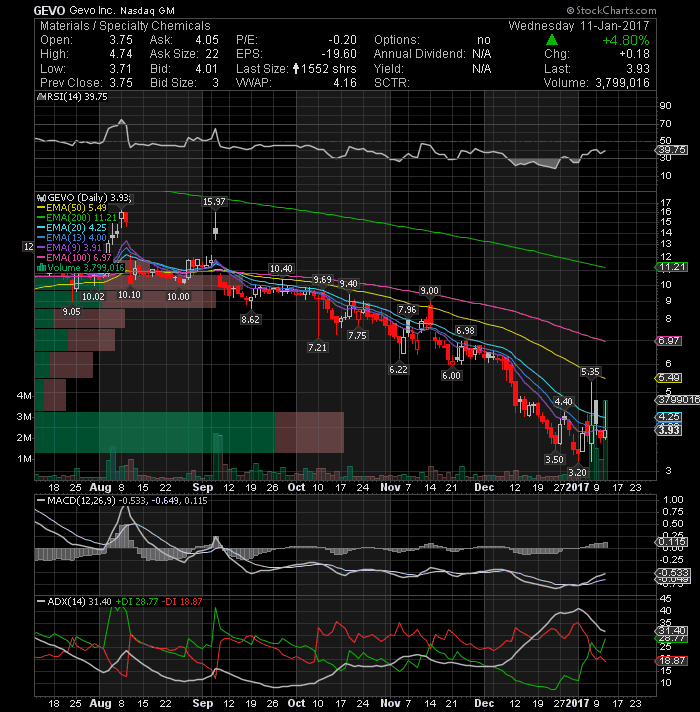Image resolution: width=700 pixels, height=712 pixels.
Task: Click the GEVO (Daily) 3.93 legend entry
Action: pyautogui.click(x=89, y=198)
